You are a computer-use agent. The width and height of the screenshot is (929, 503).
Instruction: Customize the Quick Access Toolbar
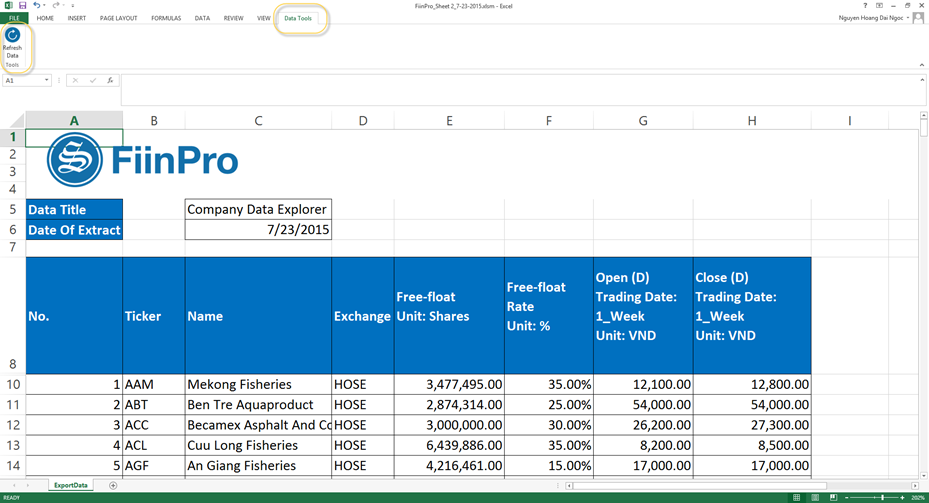72,5
